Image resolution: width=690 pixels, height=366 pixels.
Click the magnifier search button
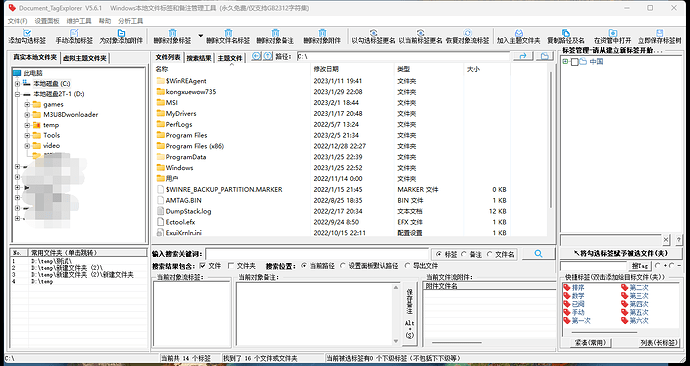click(x=538, y=254)
